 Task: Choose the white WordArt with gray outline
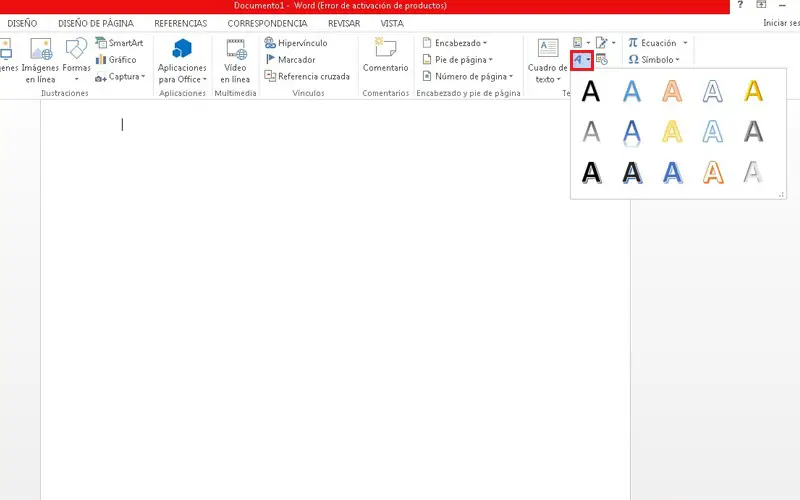(x=713, y=92)
